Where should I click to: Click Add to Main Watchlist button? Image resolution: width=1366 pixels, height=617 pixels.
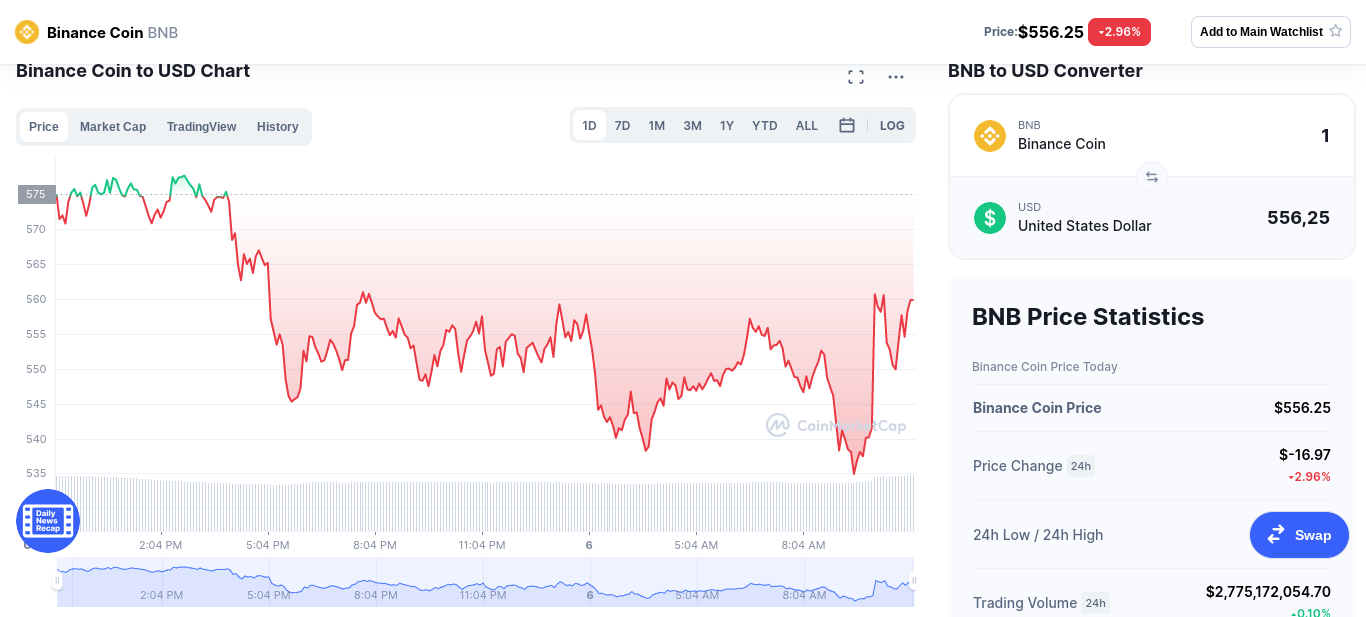click(1271, 32)
